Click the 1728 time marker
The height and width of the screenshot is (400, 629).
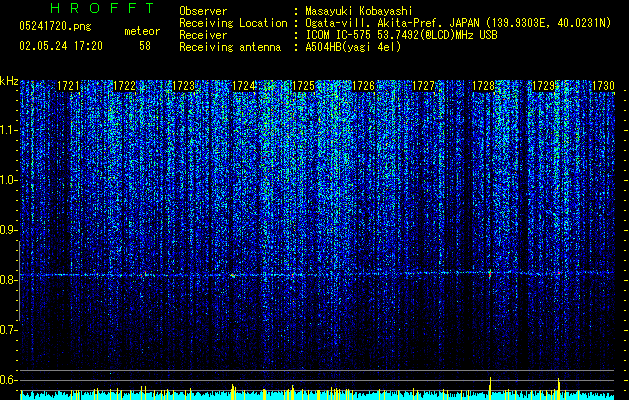[483, 86]
